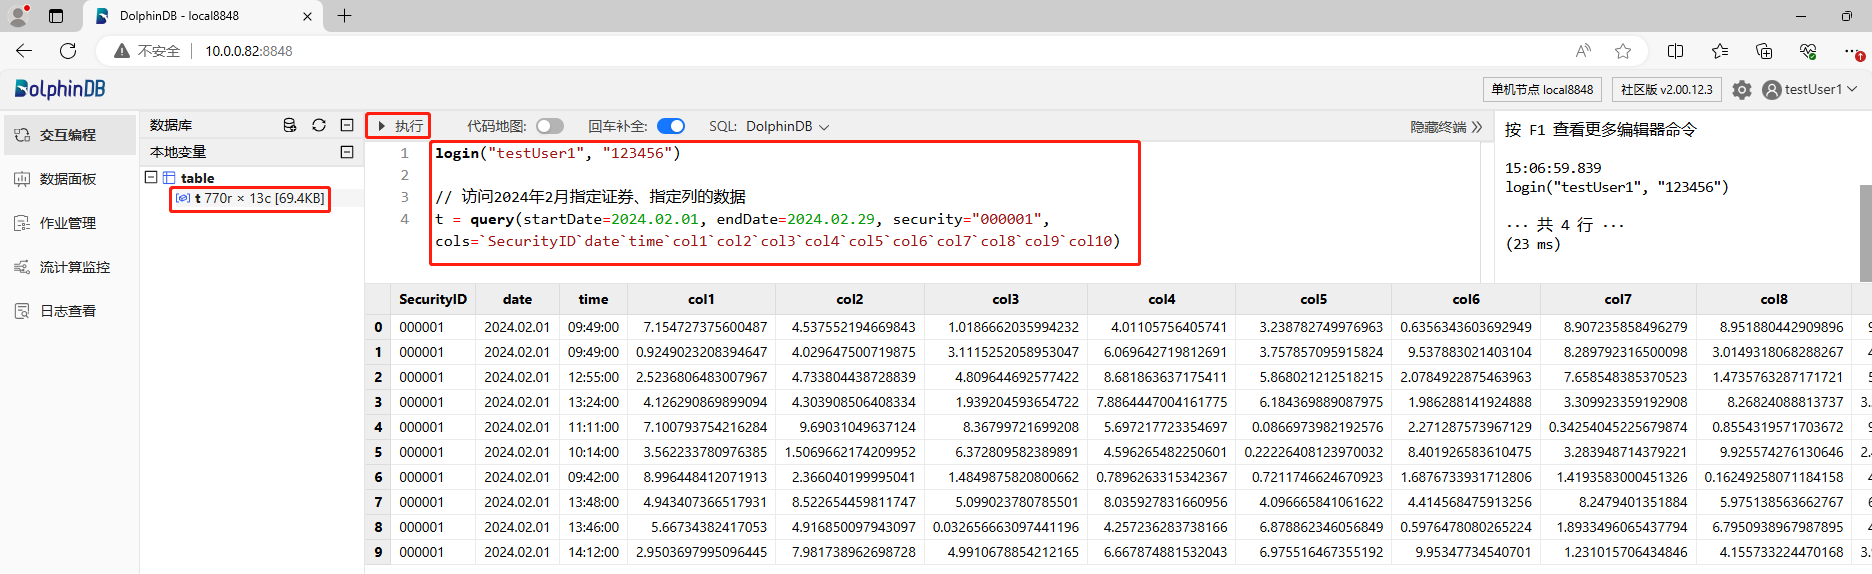This screenshot has width=1872, height=574.
Task: Click the database refresh icon
Action: (319, 125)
